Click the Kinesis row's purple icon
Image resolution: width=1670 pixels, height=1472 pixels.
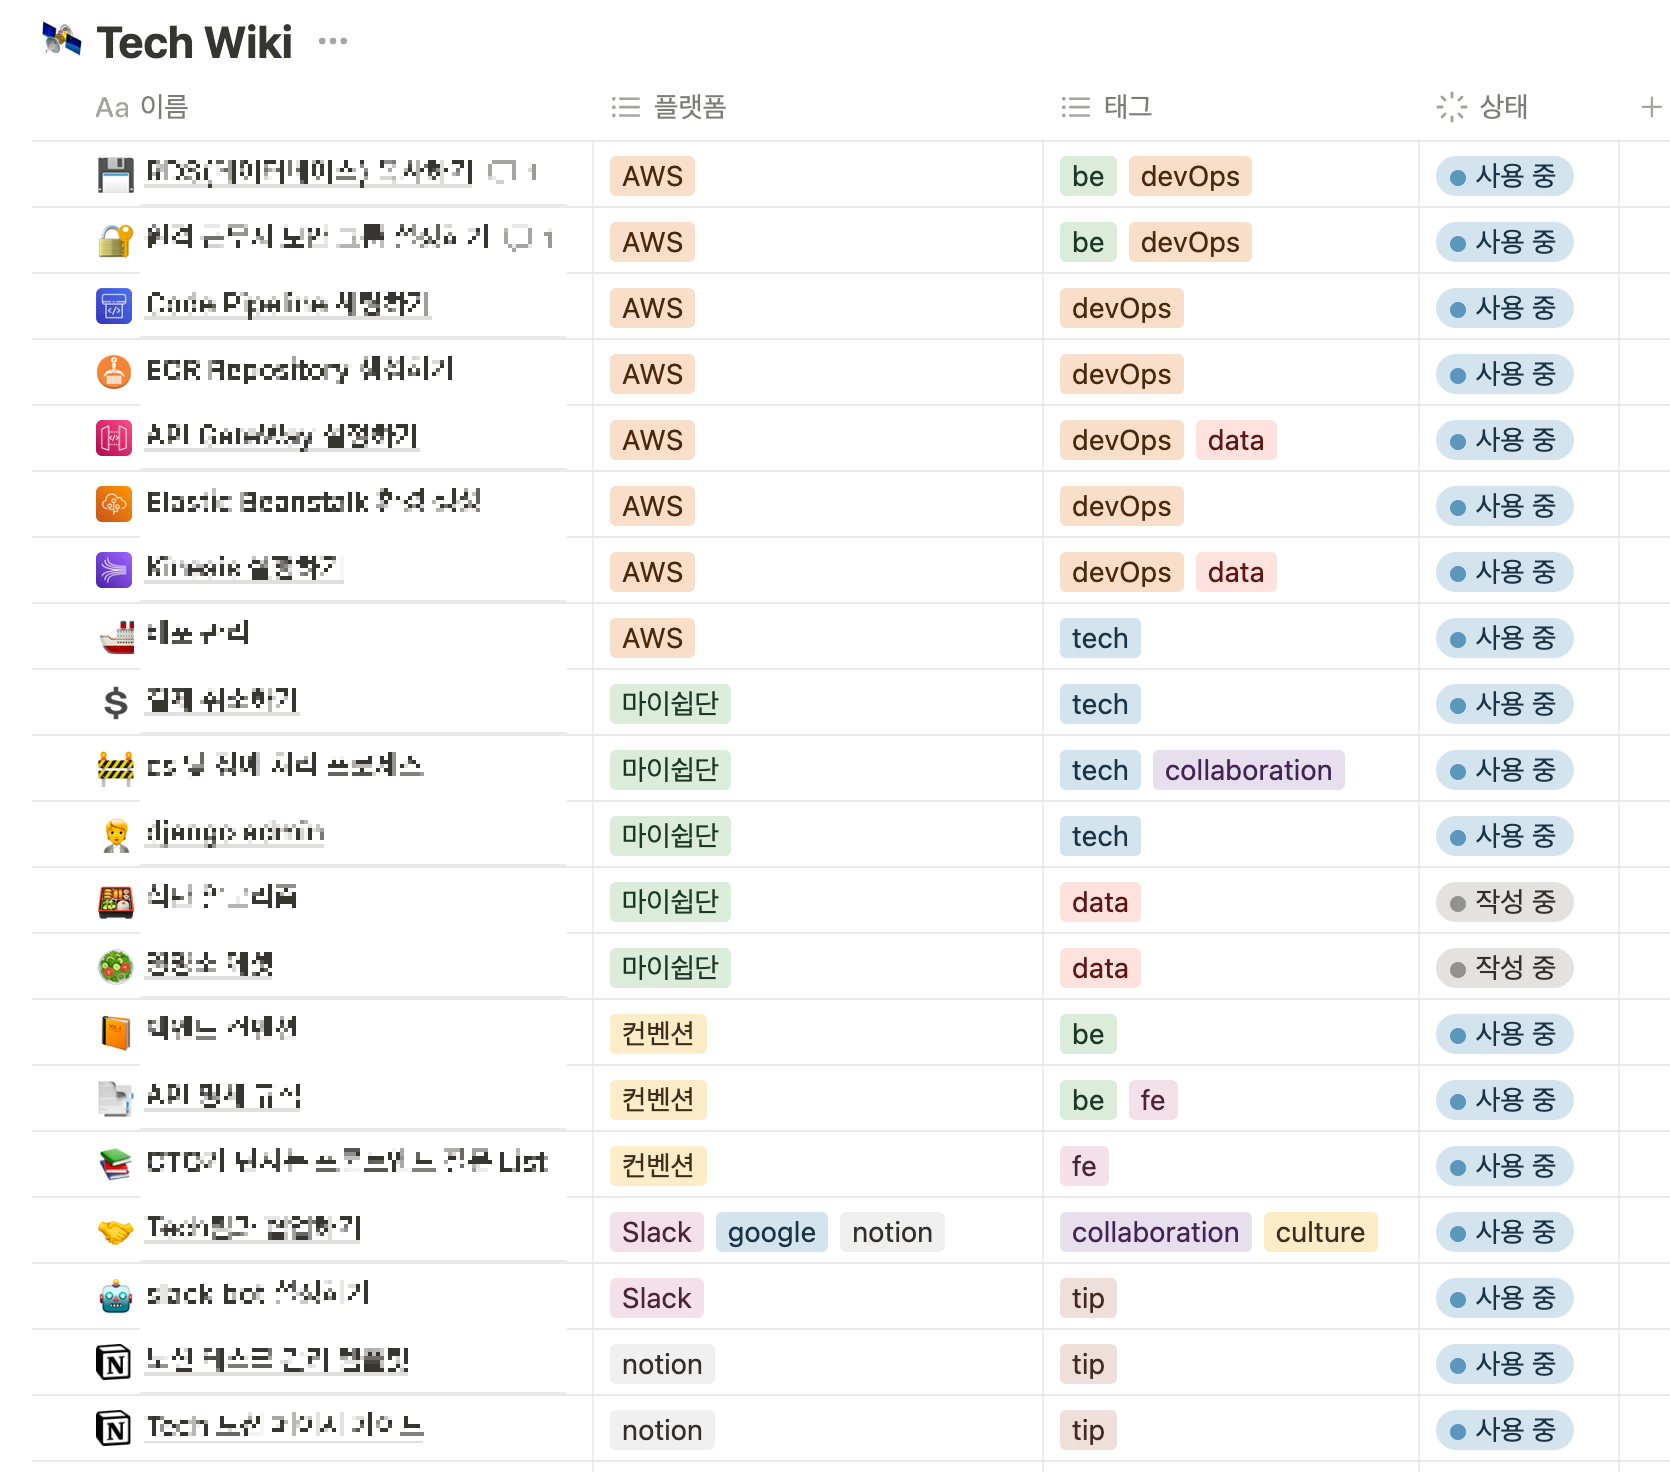pos(114,570)
